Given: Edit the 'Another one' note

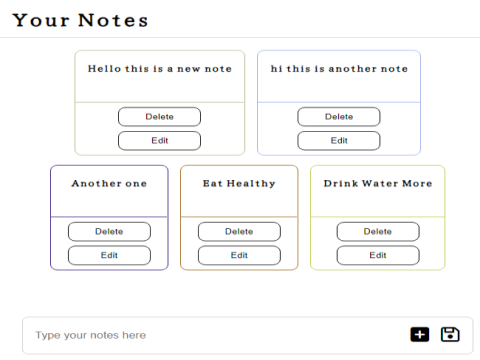Looking at the screenshot, I should pyautogui.click(x=109, y=255).
